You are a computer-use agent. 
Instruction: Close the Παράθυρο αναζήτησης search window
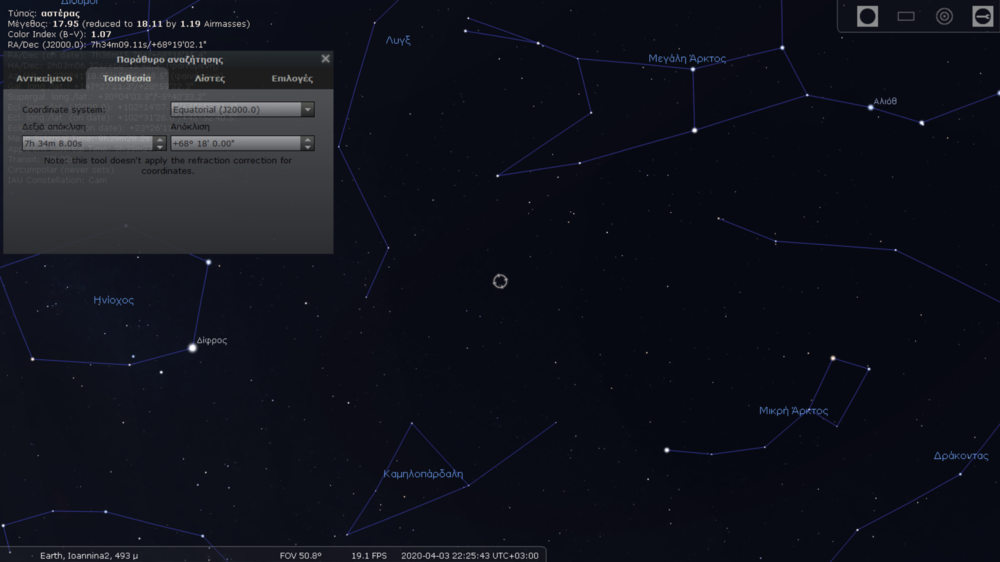tap(325, 59)
